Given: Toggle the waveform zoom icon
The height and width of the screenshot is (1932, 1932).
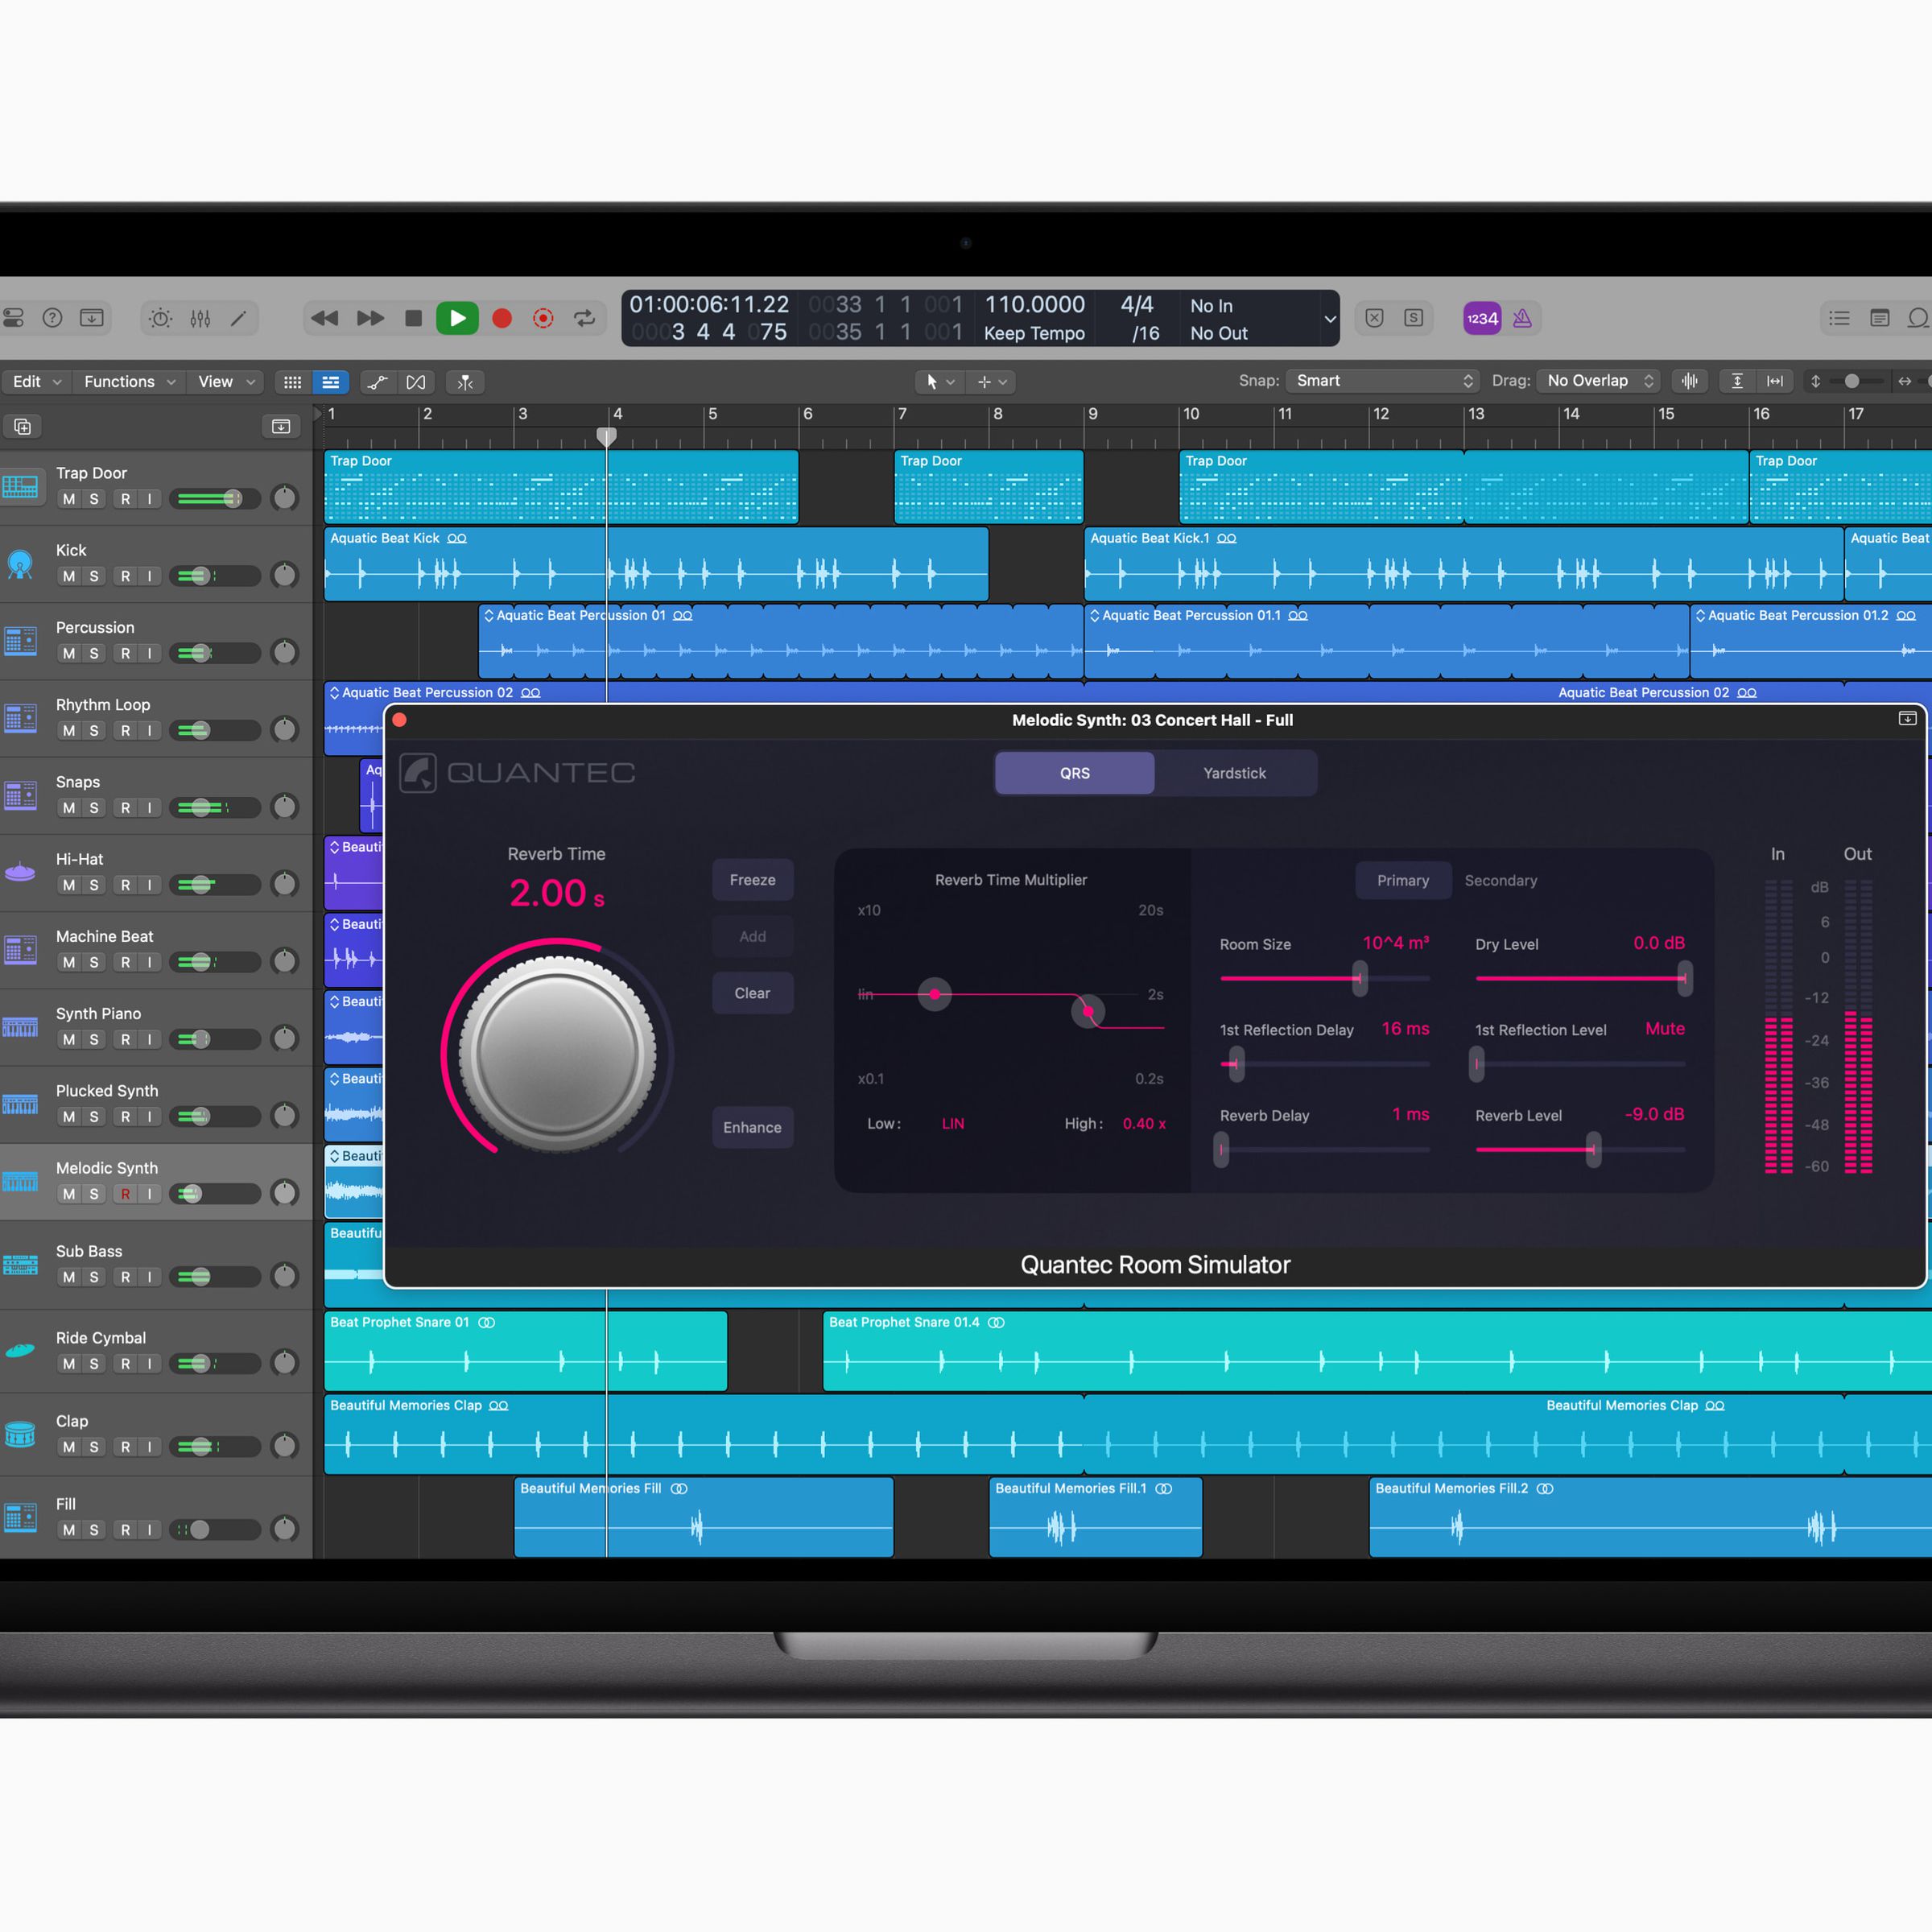Looking at the screenshot, I should [1690, 381].
